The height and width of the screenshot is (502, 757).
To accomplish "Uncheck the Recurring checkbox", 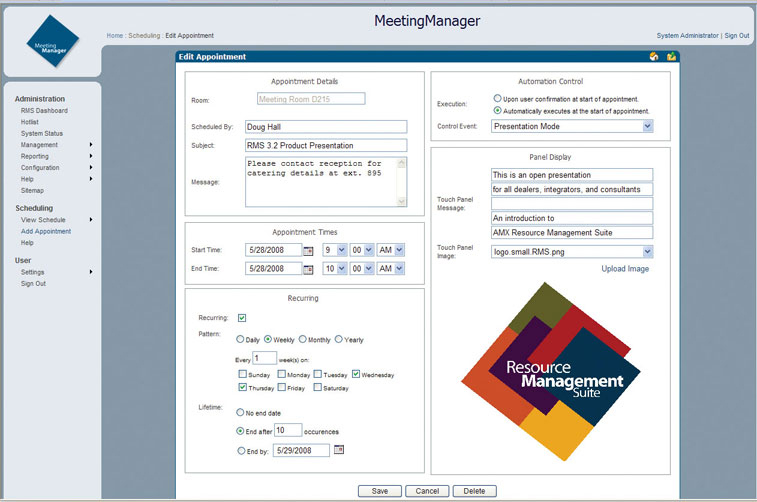I will click(242, 318).
